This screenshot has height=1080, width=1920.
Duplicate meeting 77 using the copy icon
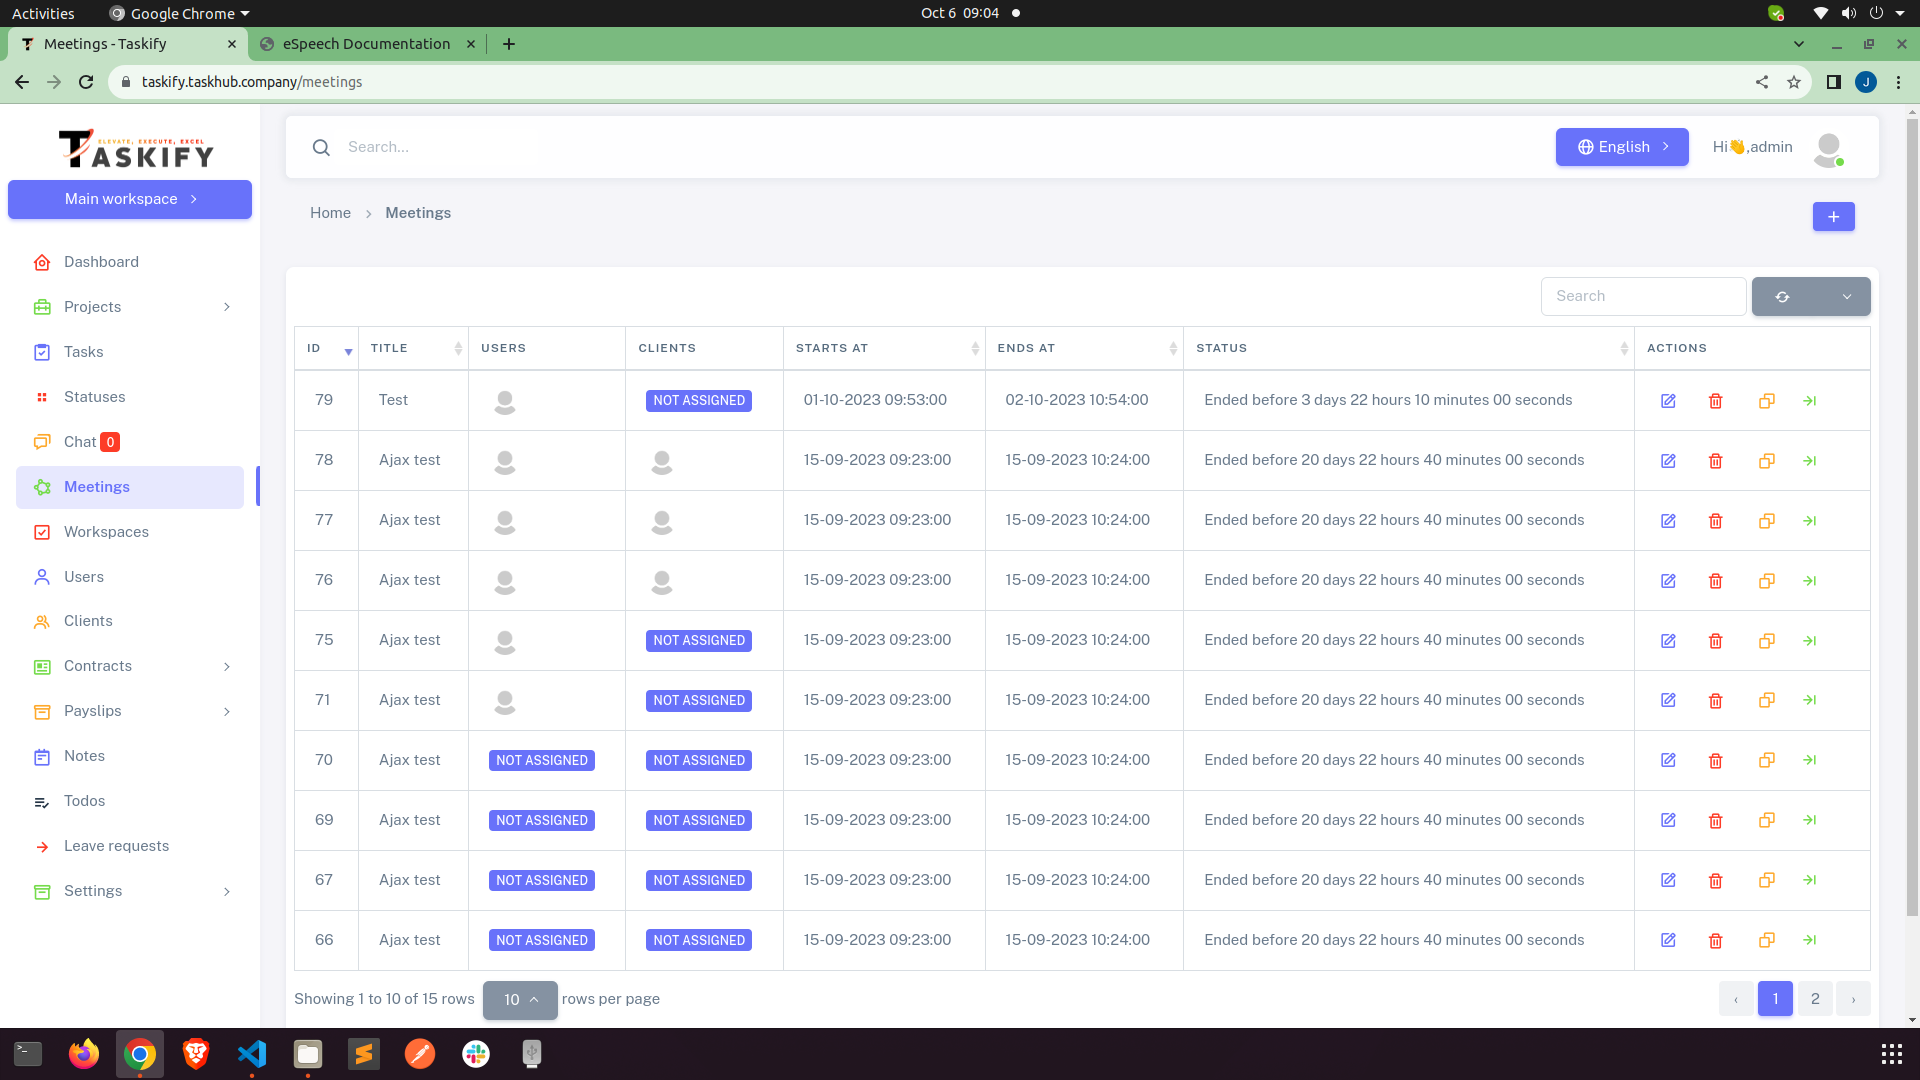point(1766,520)
